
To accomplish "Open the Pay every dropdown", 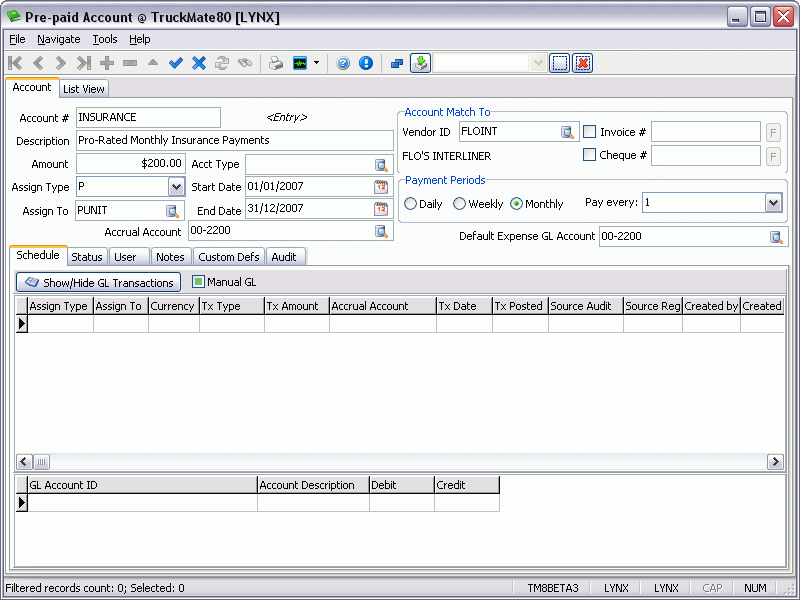I will point(772,203).
